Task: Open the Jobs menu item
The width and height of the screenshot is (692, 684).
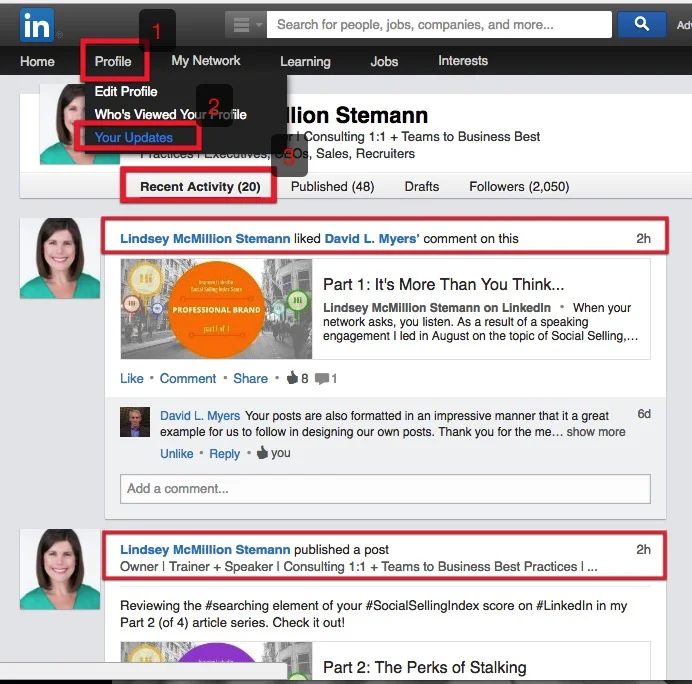Action: (384, 61)
